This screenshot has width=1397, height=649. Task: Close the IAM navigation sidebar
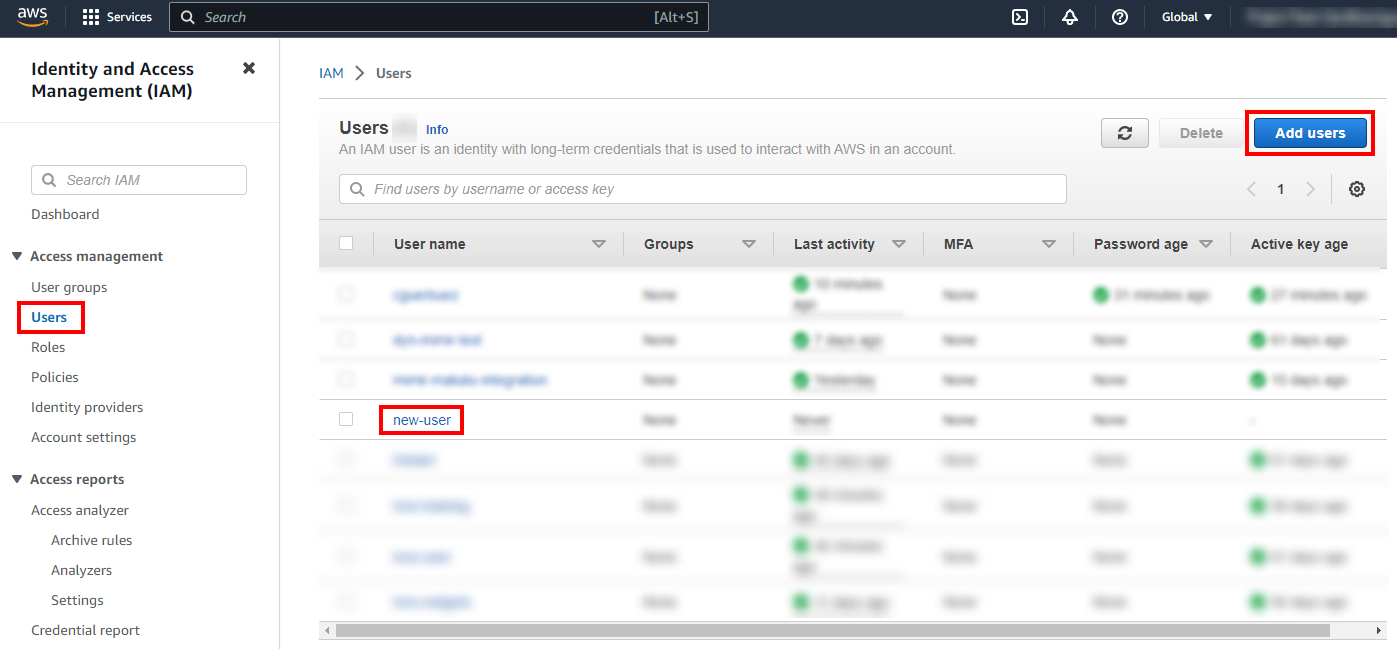tap(249, 68)
